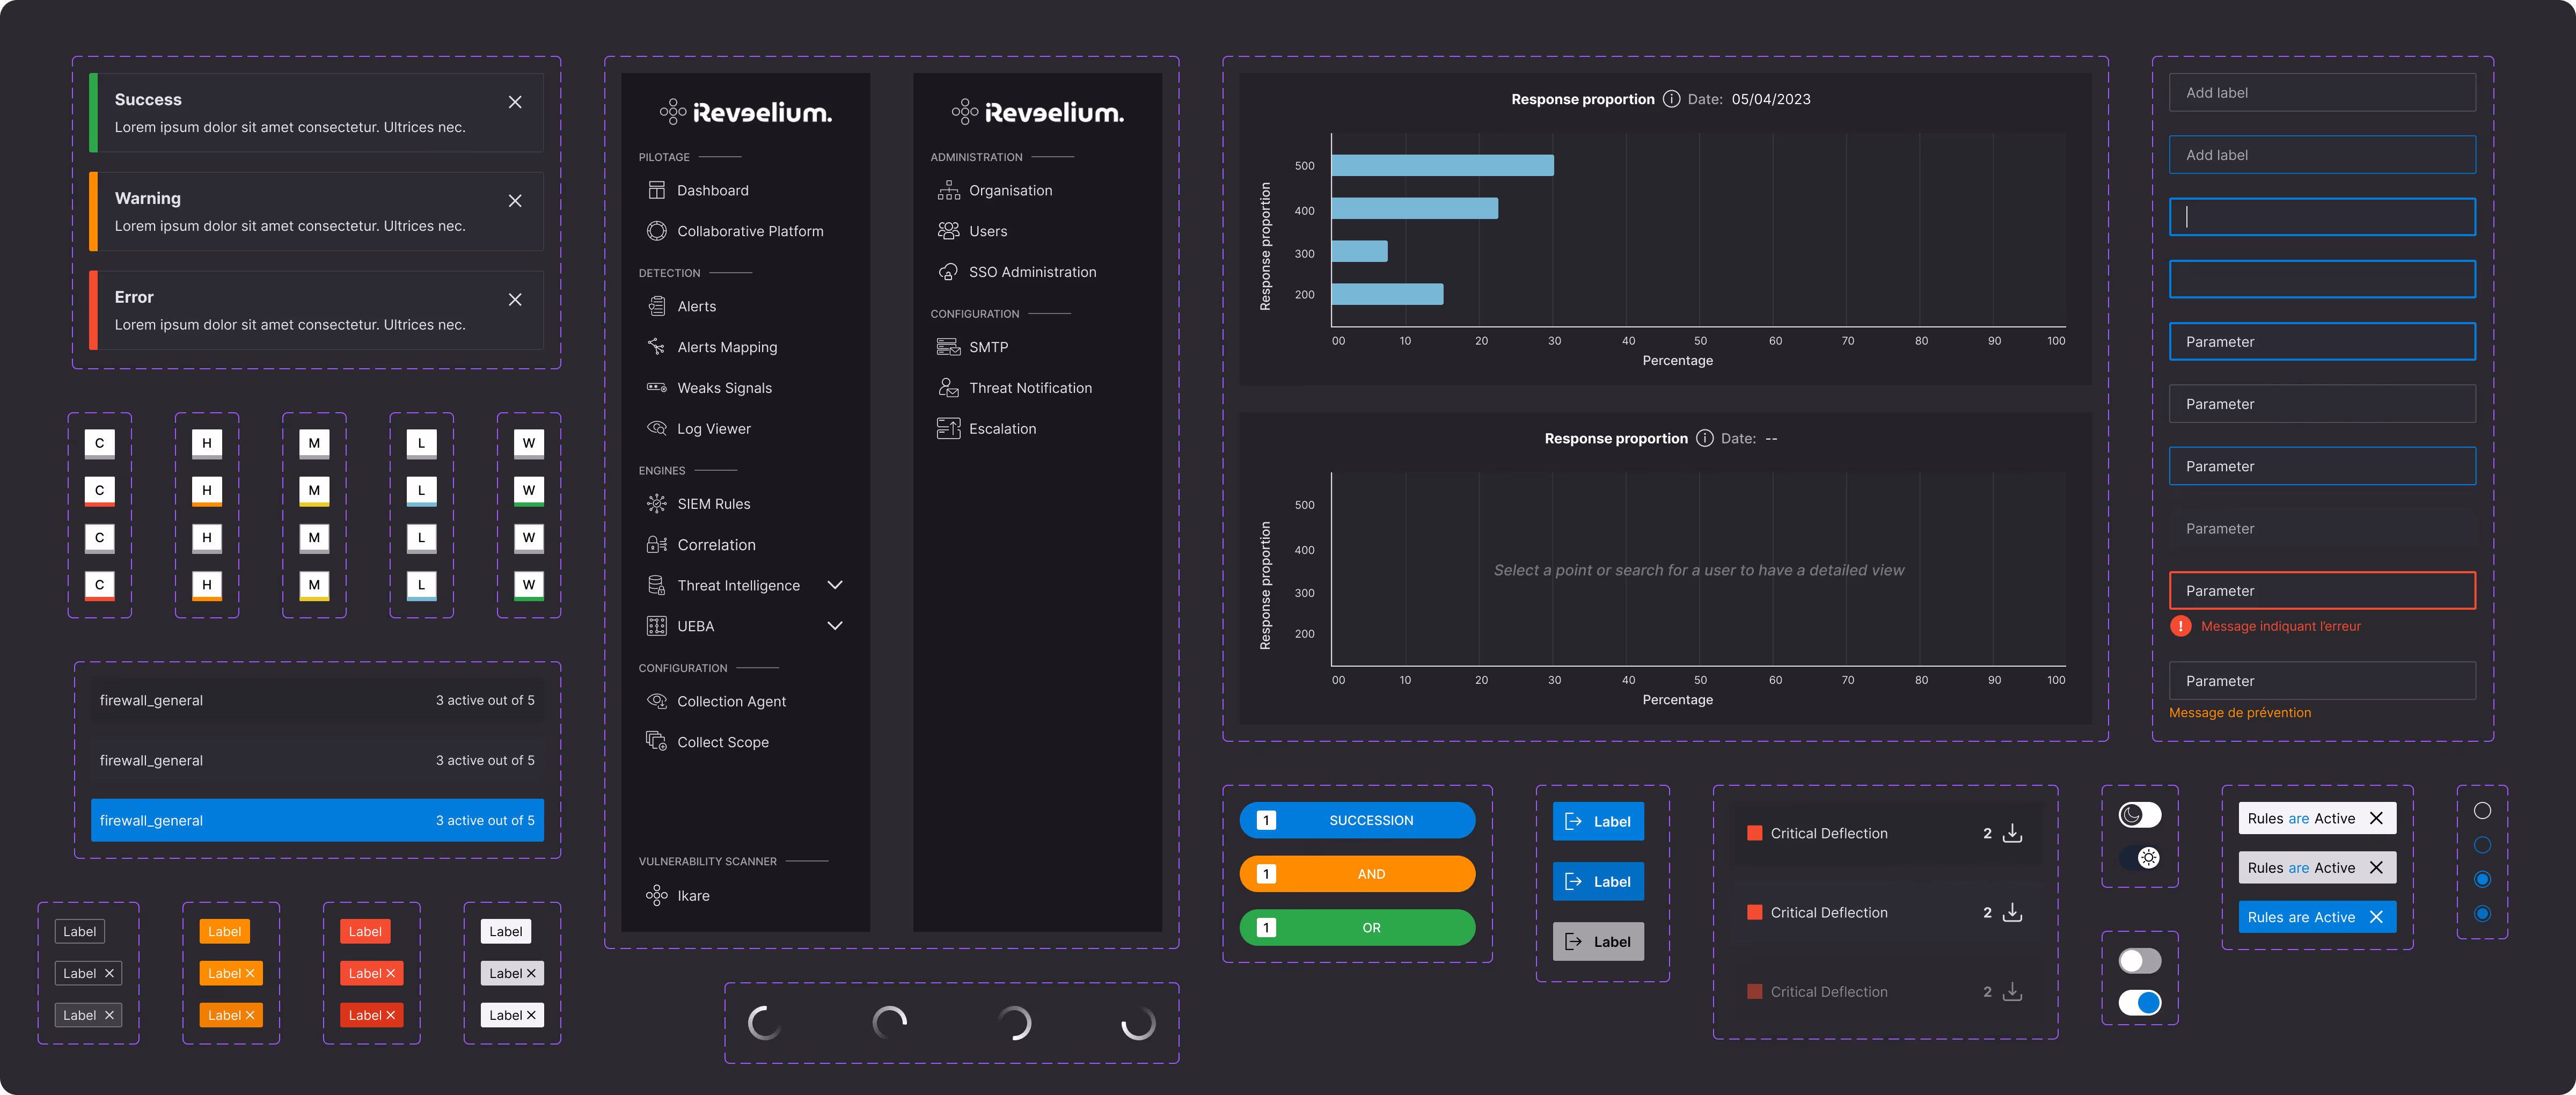Click the Dashboard icon in the sidebar
Screen dimensions: 2576x1095
[656, 190]
